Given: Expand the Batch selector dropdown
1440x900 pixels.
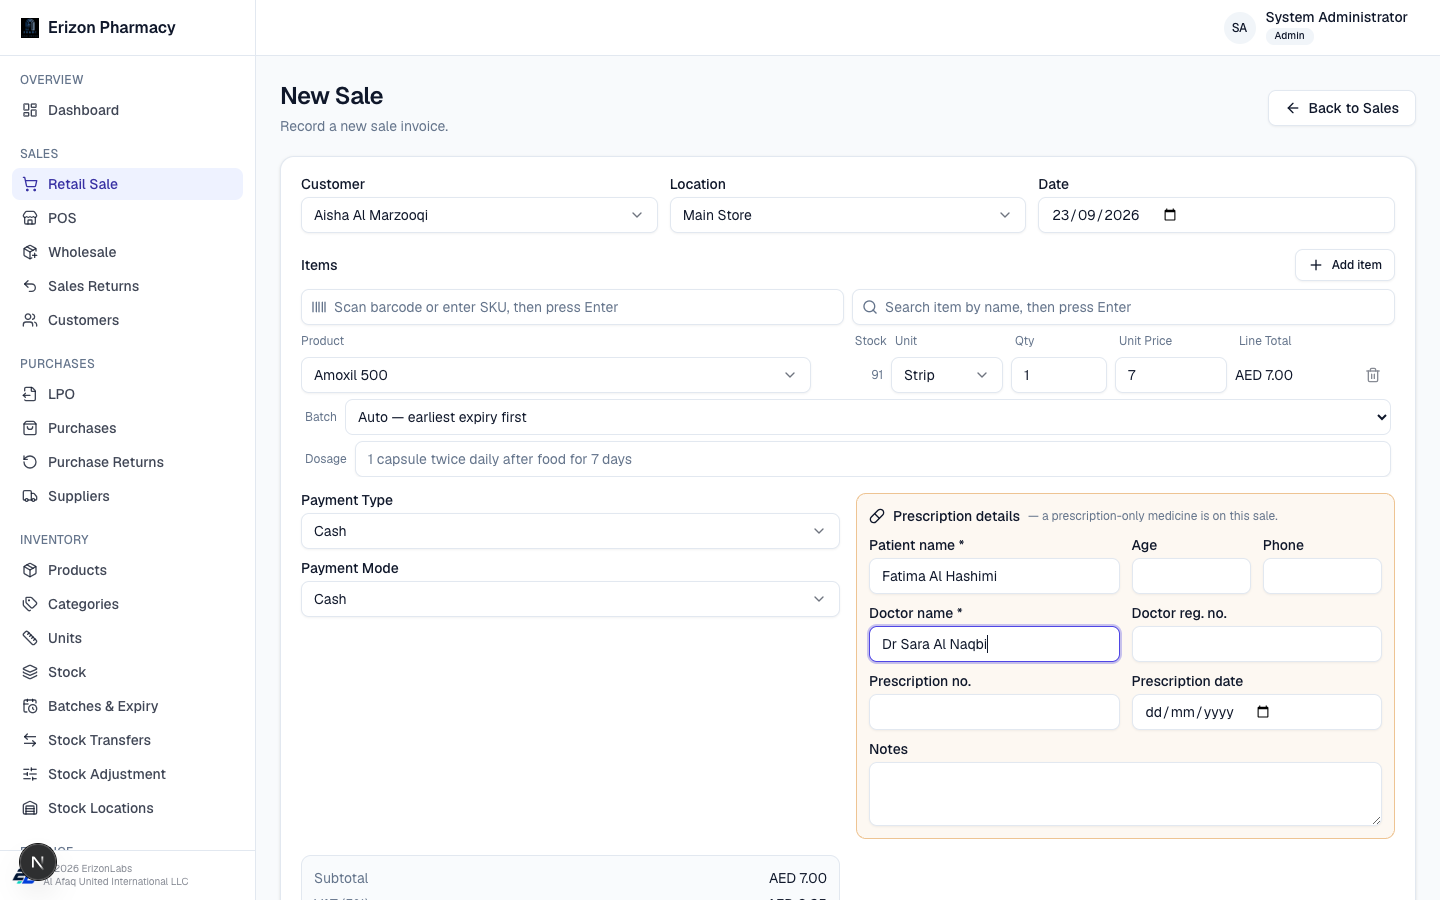Looking at the screenshot, I should pyautogui.click(x=868, y=417).
